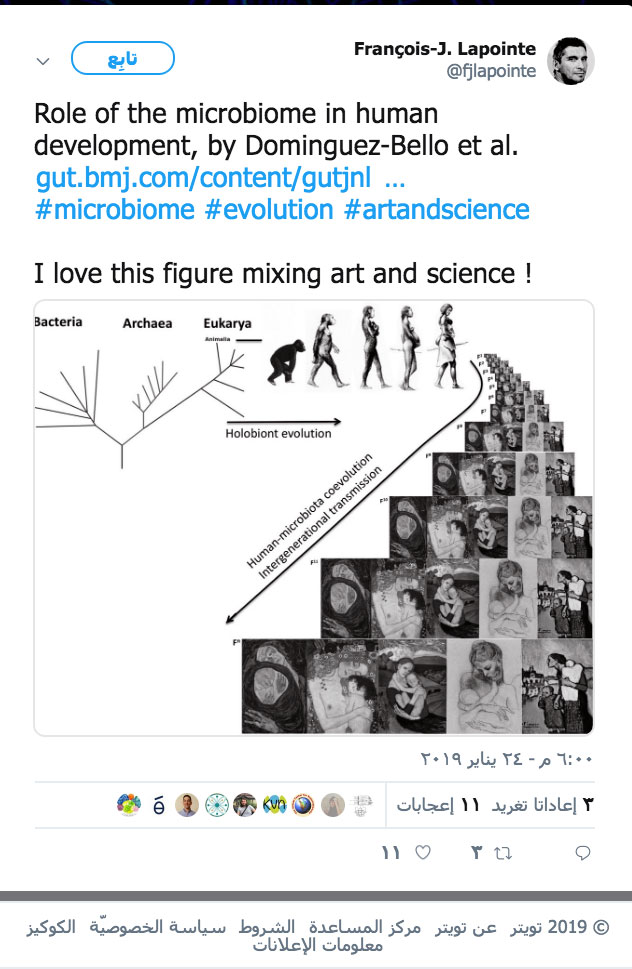Like the tweet with the heart icon

tap(423, 853)
